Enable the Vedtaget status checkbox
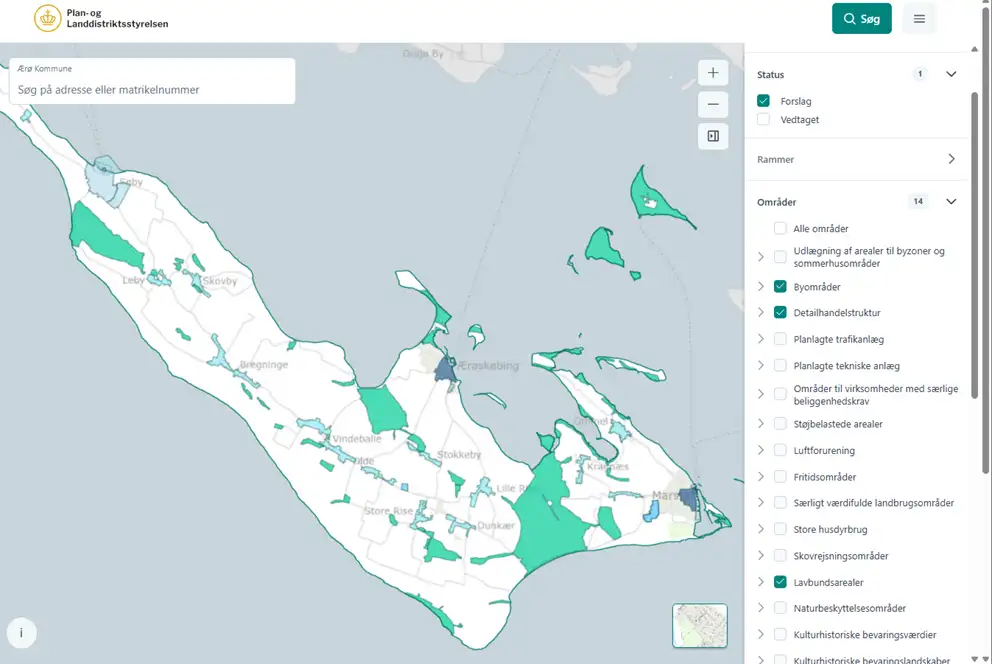 point(764,120)
